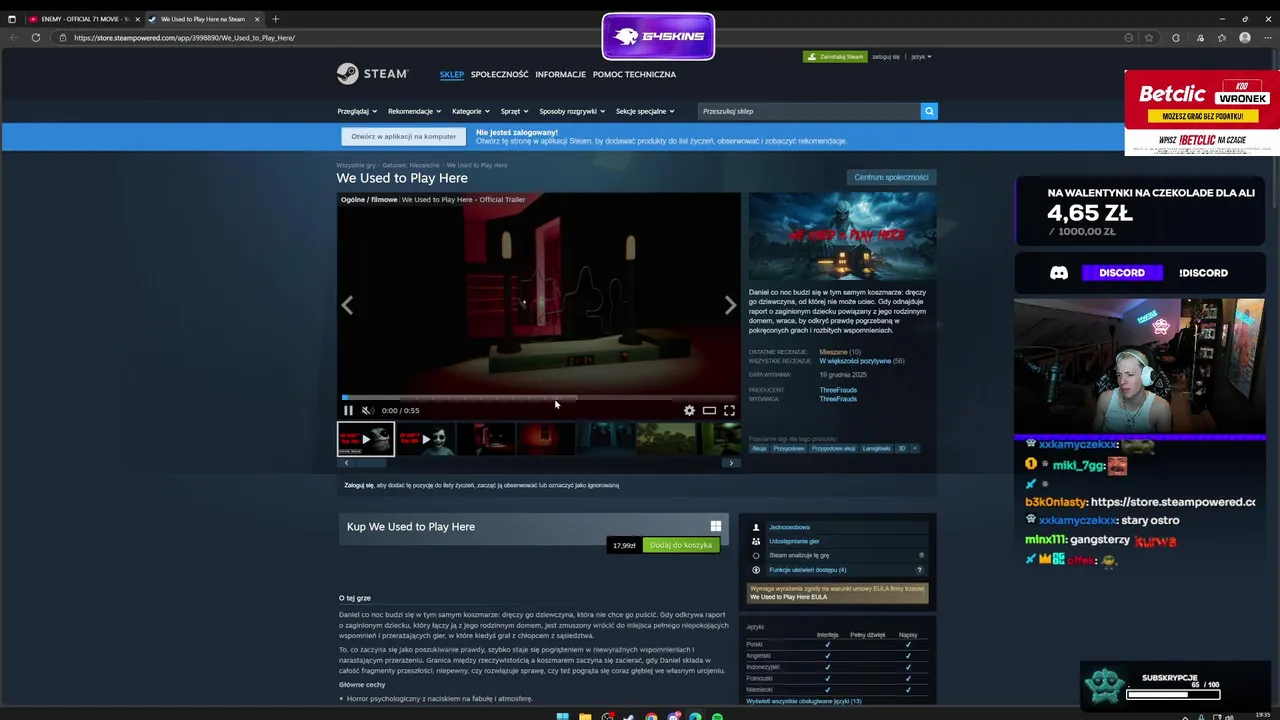Expand the Przeglądaj dropdown

(357, 111)
